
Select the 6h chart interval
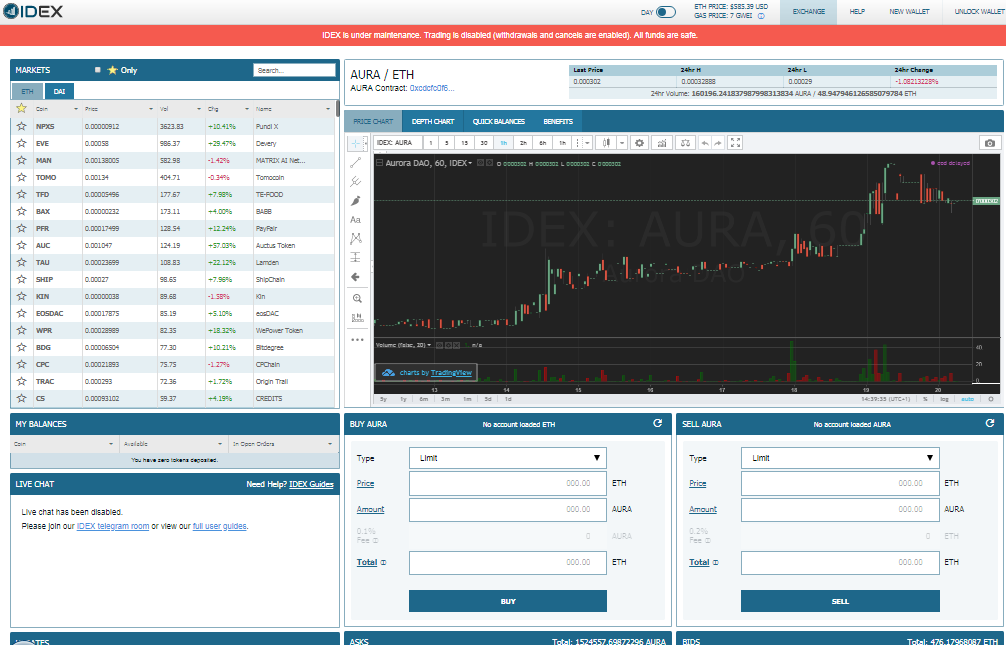click(543, 142)
